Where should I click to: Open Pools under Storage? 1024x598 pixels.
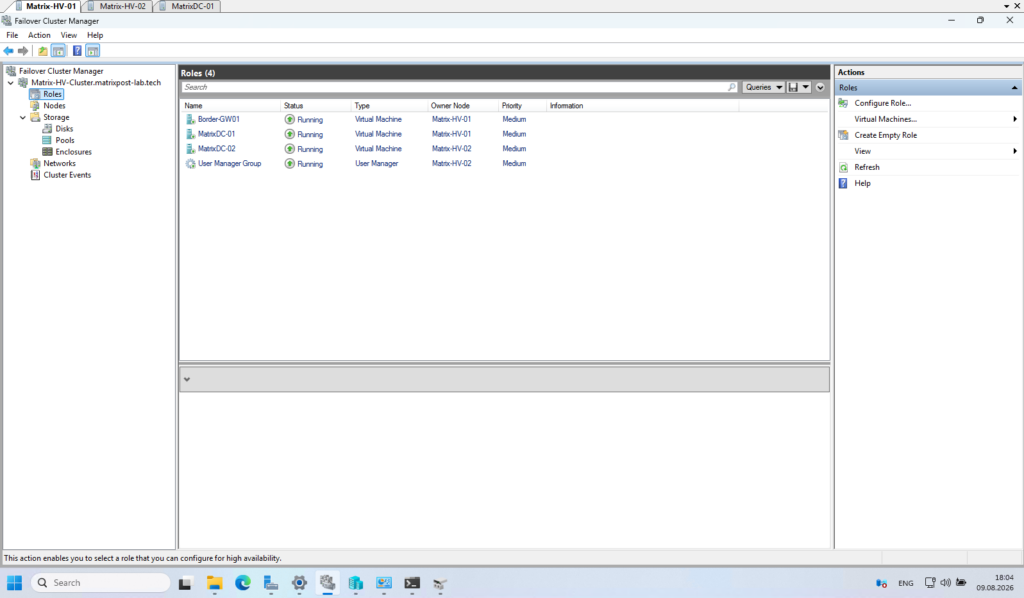point(65,140)
